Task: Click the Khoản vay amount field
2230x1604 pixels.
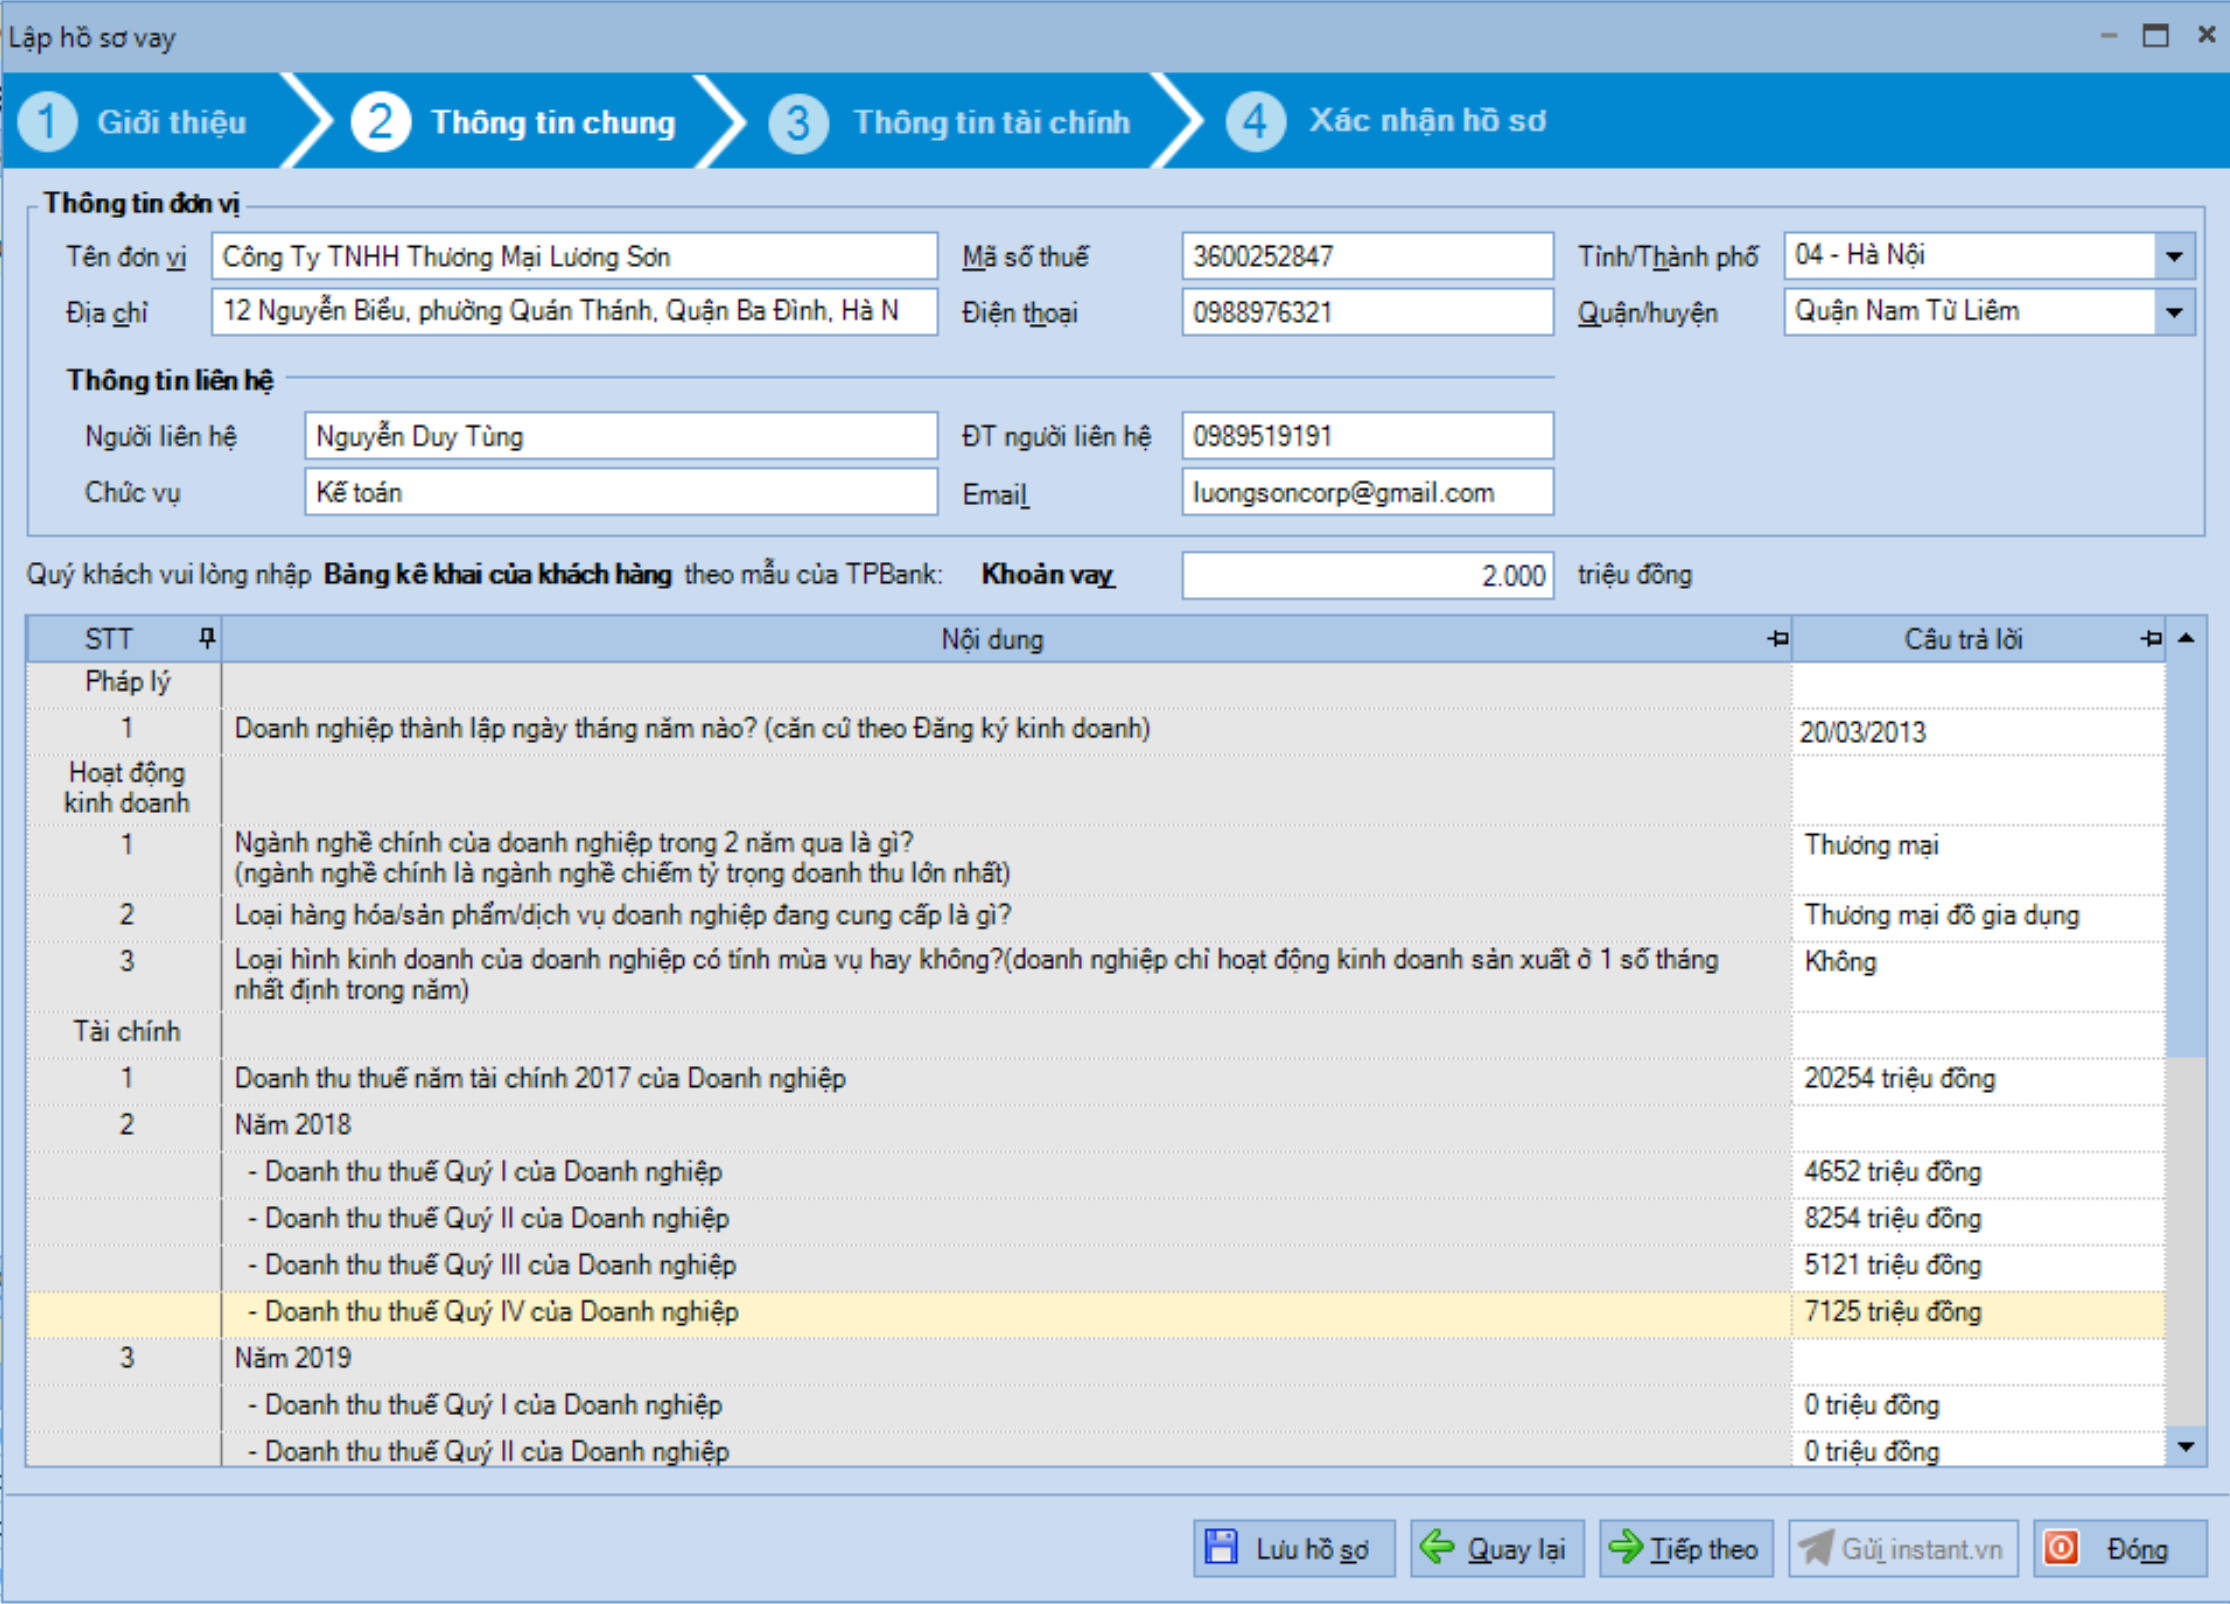Action: pyautogui.click(x=1366, y=575)
